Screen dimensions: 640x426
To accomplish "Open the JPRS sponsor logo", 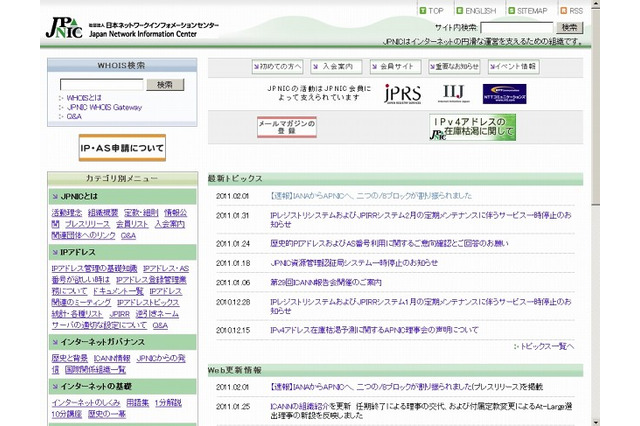I will (x=402, y=94).
